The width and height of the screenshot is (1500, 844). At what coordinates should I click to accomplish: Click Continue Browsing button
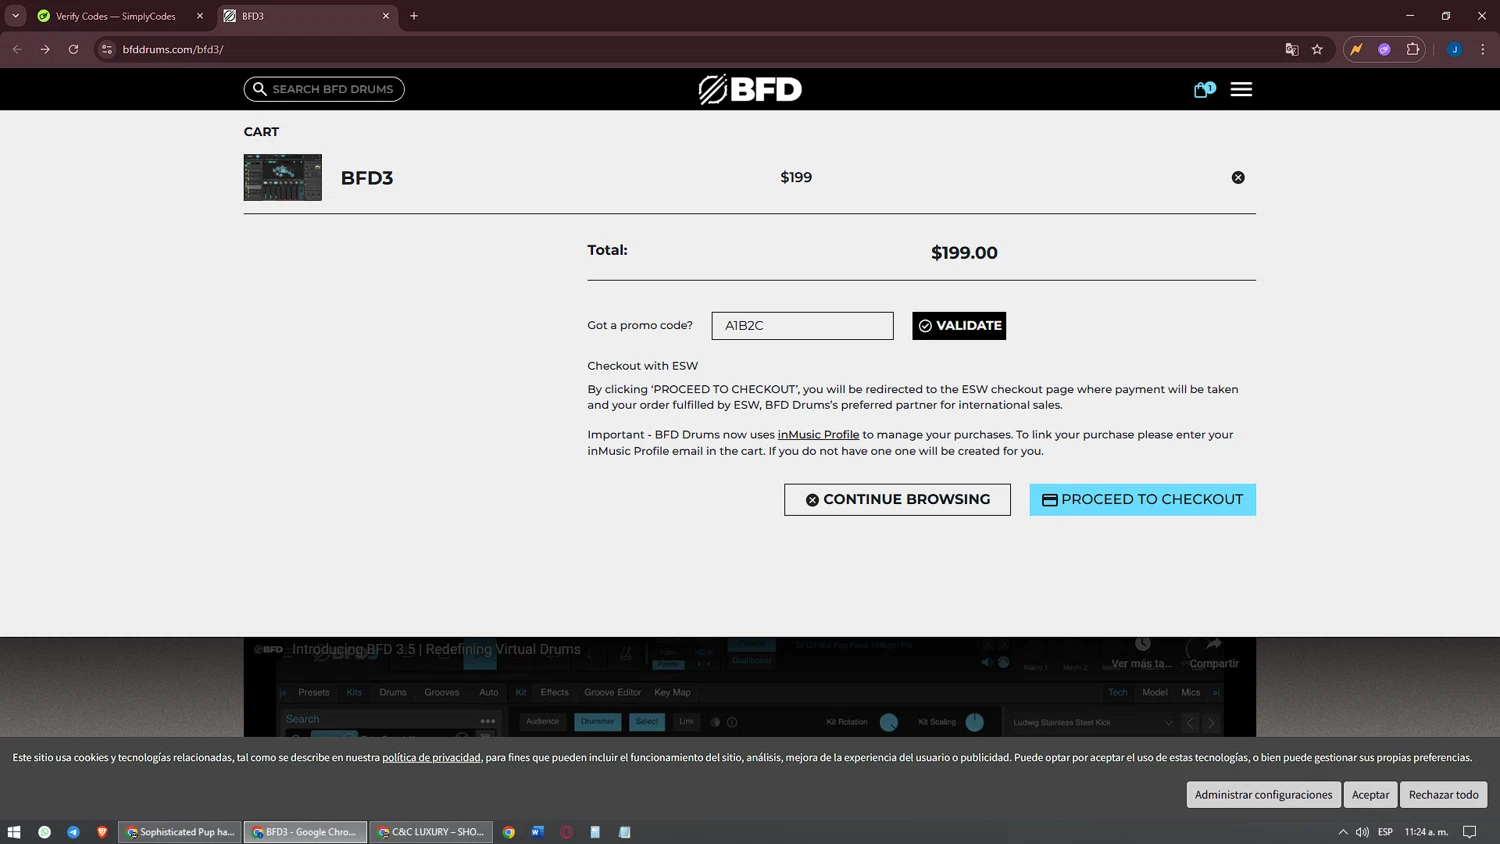(x=897, y=499)
